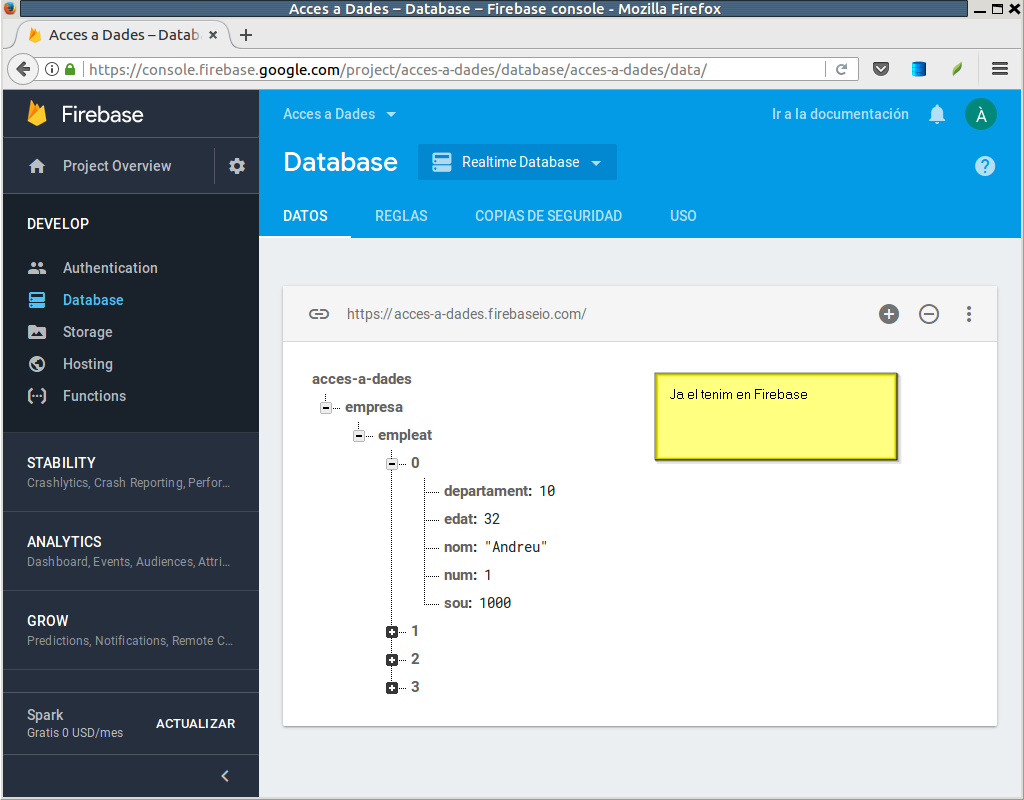Click the green padlock security icon
Screen dimensions: 1024x800
click(x=70, y=69)
